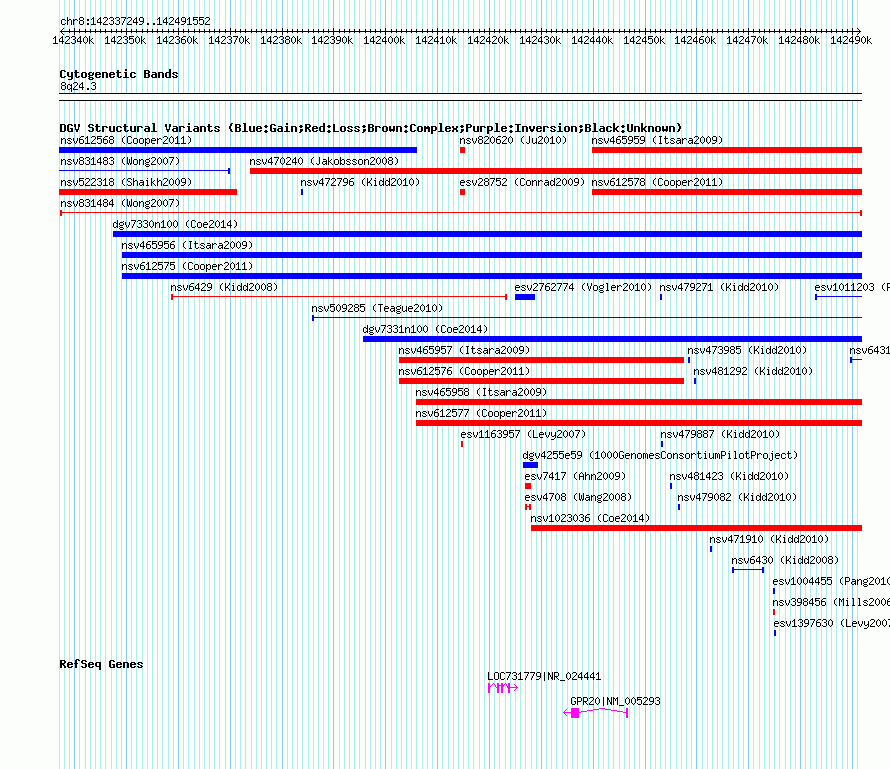Screen dimensions: 890x769
Task: Click the 8q24.3 cytogenetic band label
Action: pyautogui.click(x=78, y=86)
